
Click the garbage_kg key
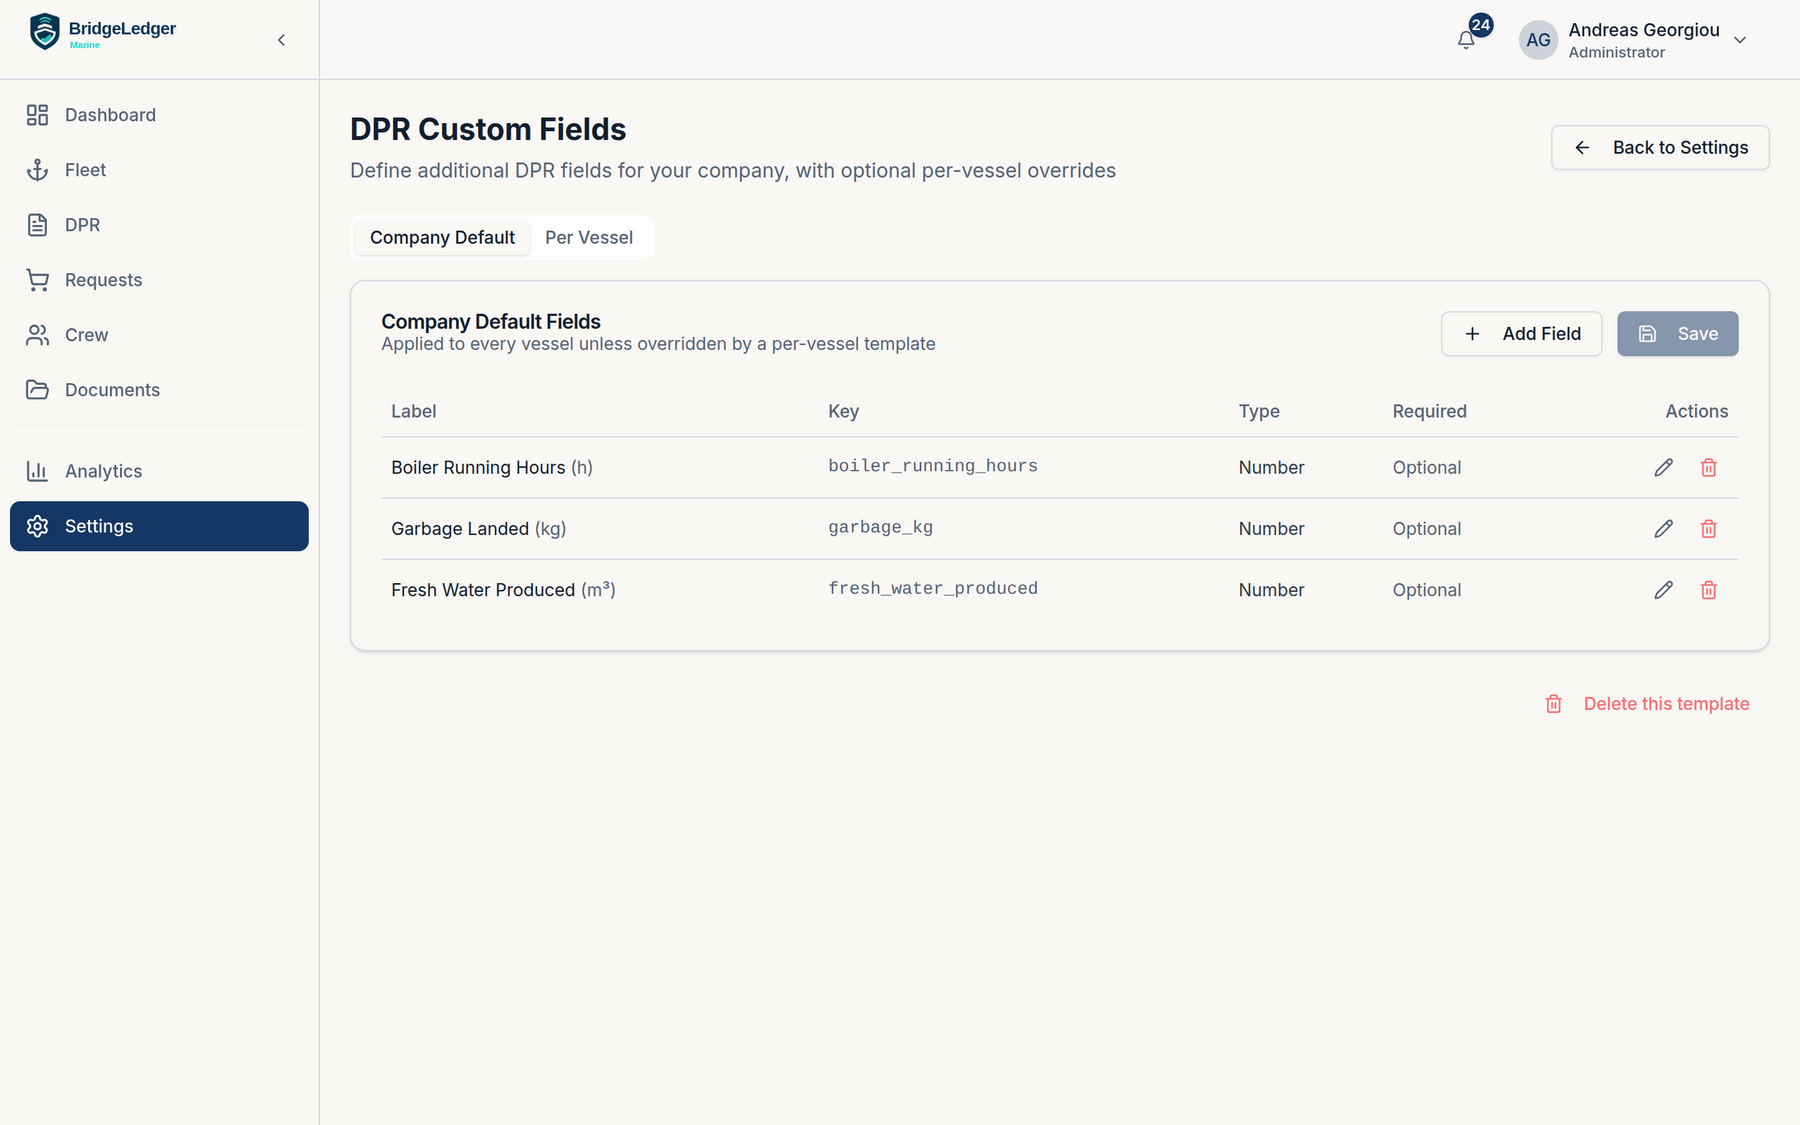[x=880, y=527]
